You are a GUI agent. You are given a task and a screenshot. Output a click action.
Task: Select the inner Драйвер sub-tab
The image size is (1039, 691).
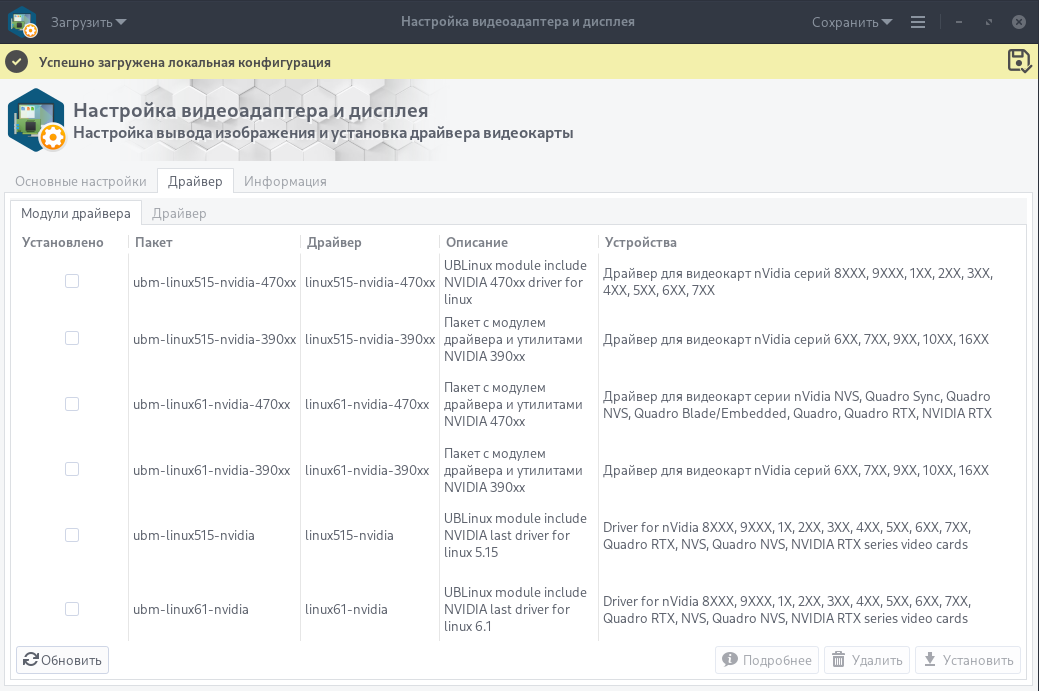179,213
